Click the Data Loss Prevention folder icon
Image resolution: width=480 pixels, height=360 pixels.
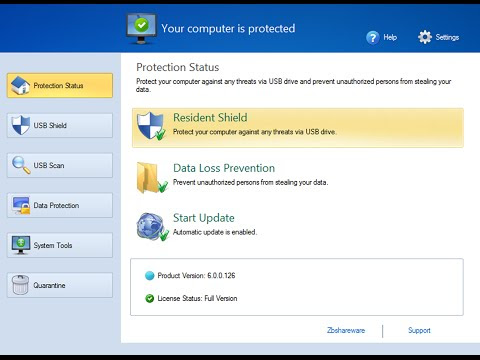coord(152,178)
